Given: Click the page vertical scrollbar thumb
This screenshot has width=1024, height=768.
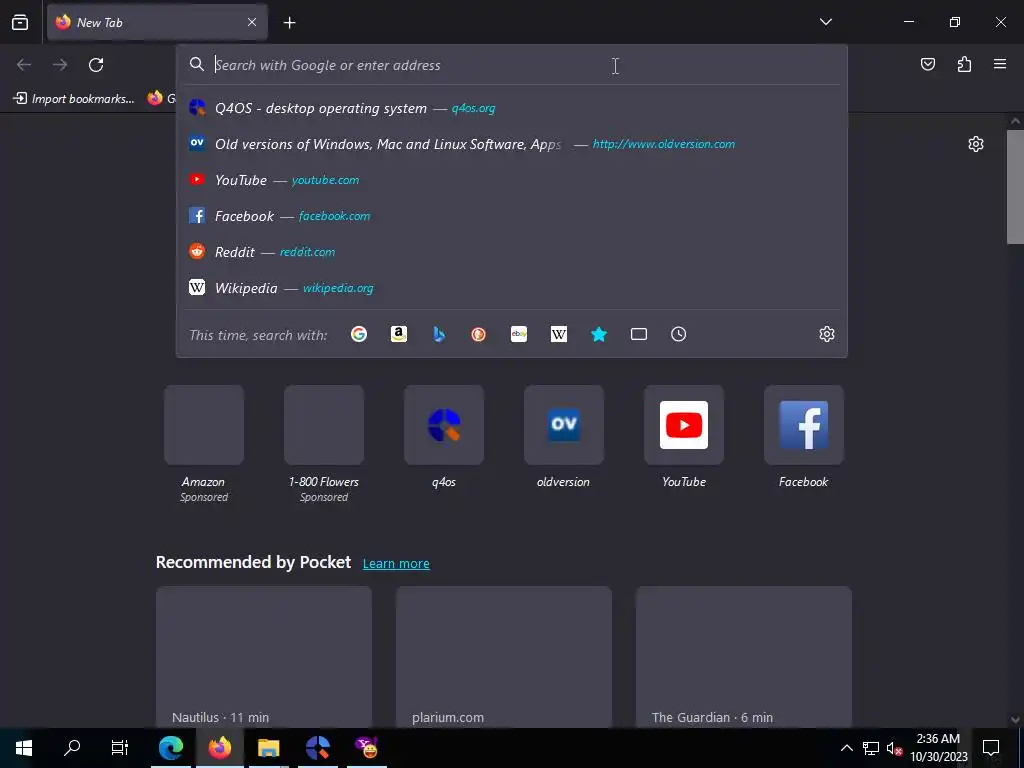Looking at the screenshot, I should [1015, 187].
